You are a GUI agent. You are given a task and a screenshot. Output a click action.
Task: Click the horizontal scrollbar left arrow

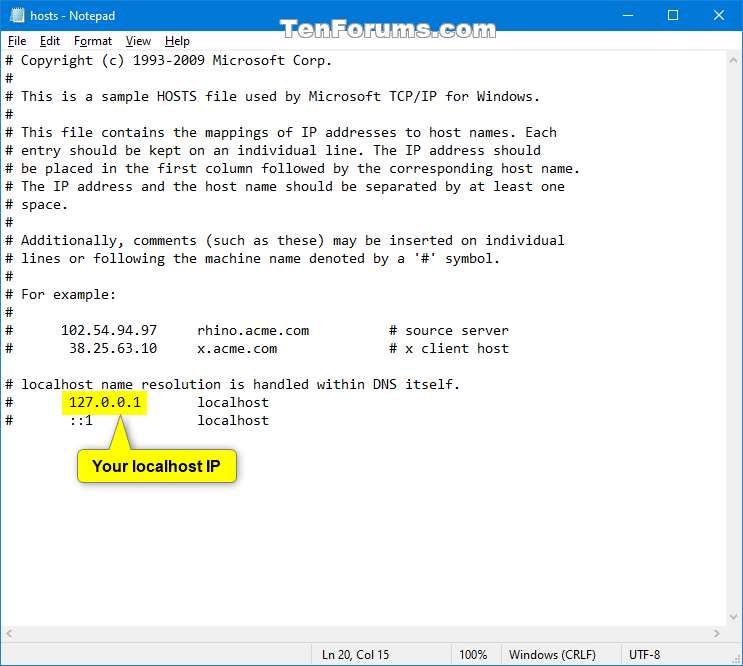coord(9,633)
